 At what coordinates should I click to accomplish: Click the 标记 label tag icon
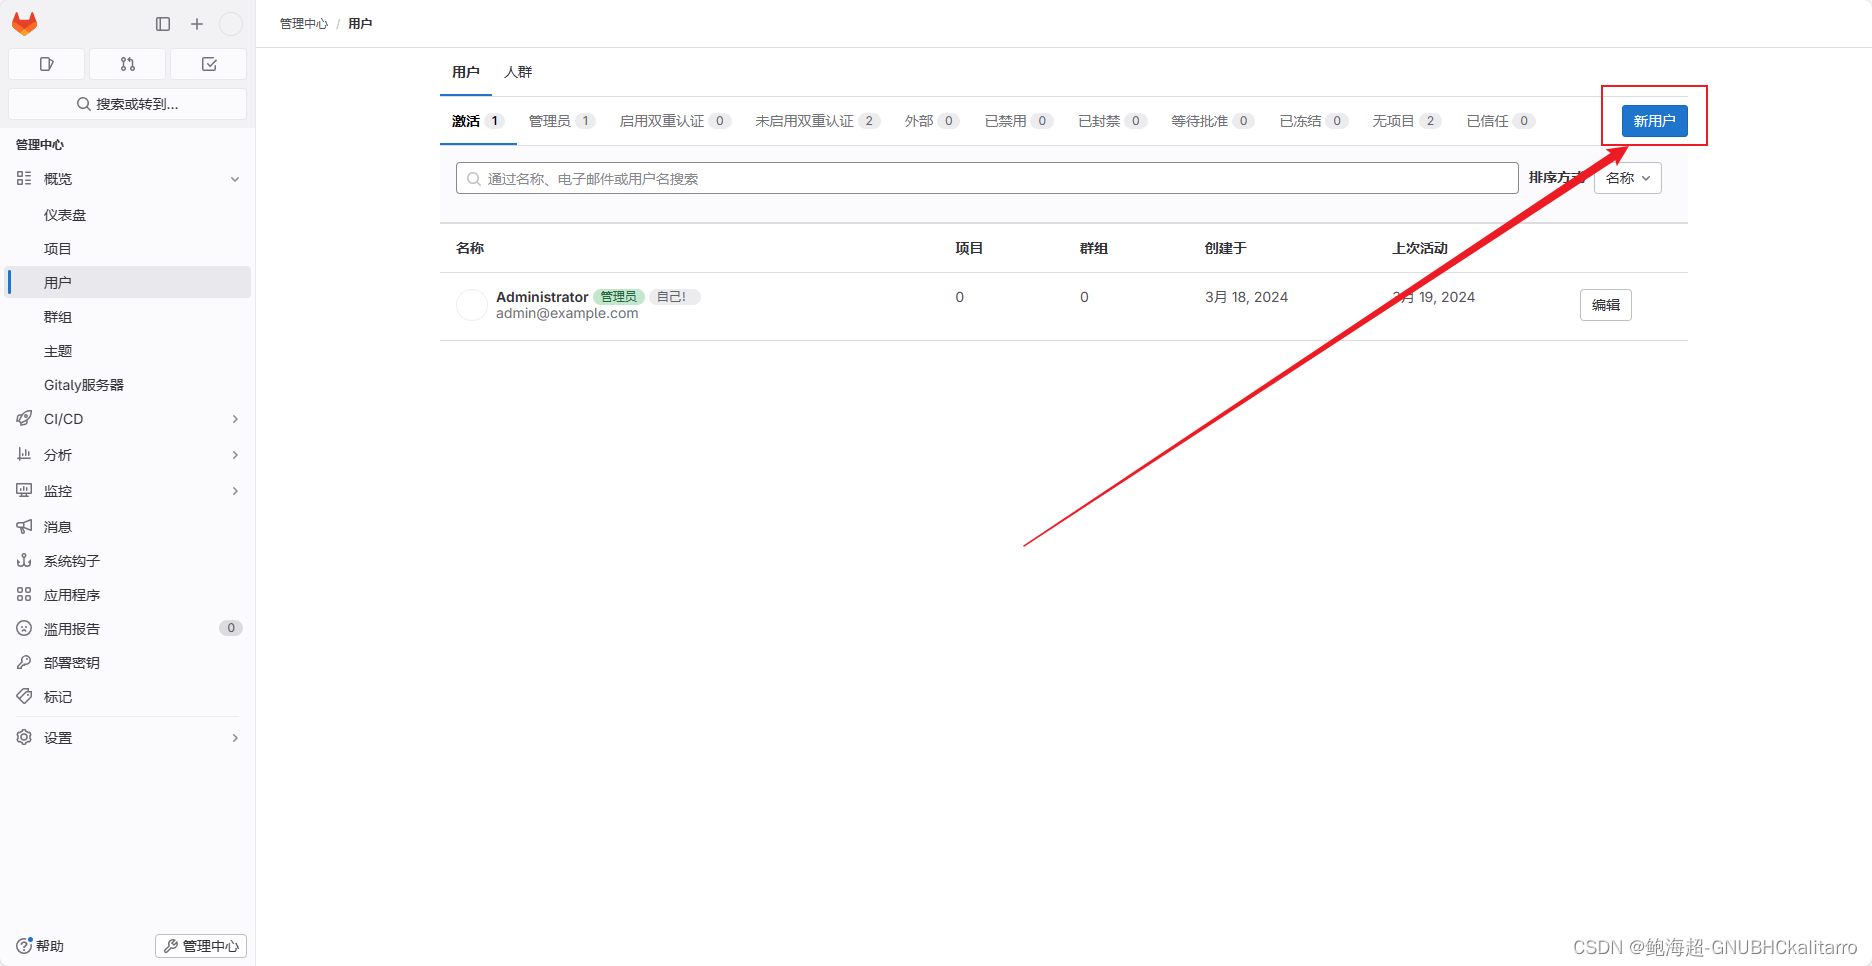pos(24,696)
